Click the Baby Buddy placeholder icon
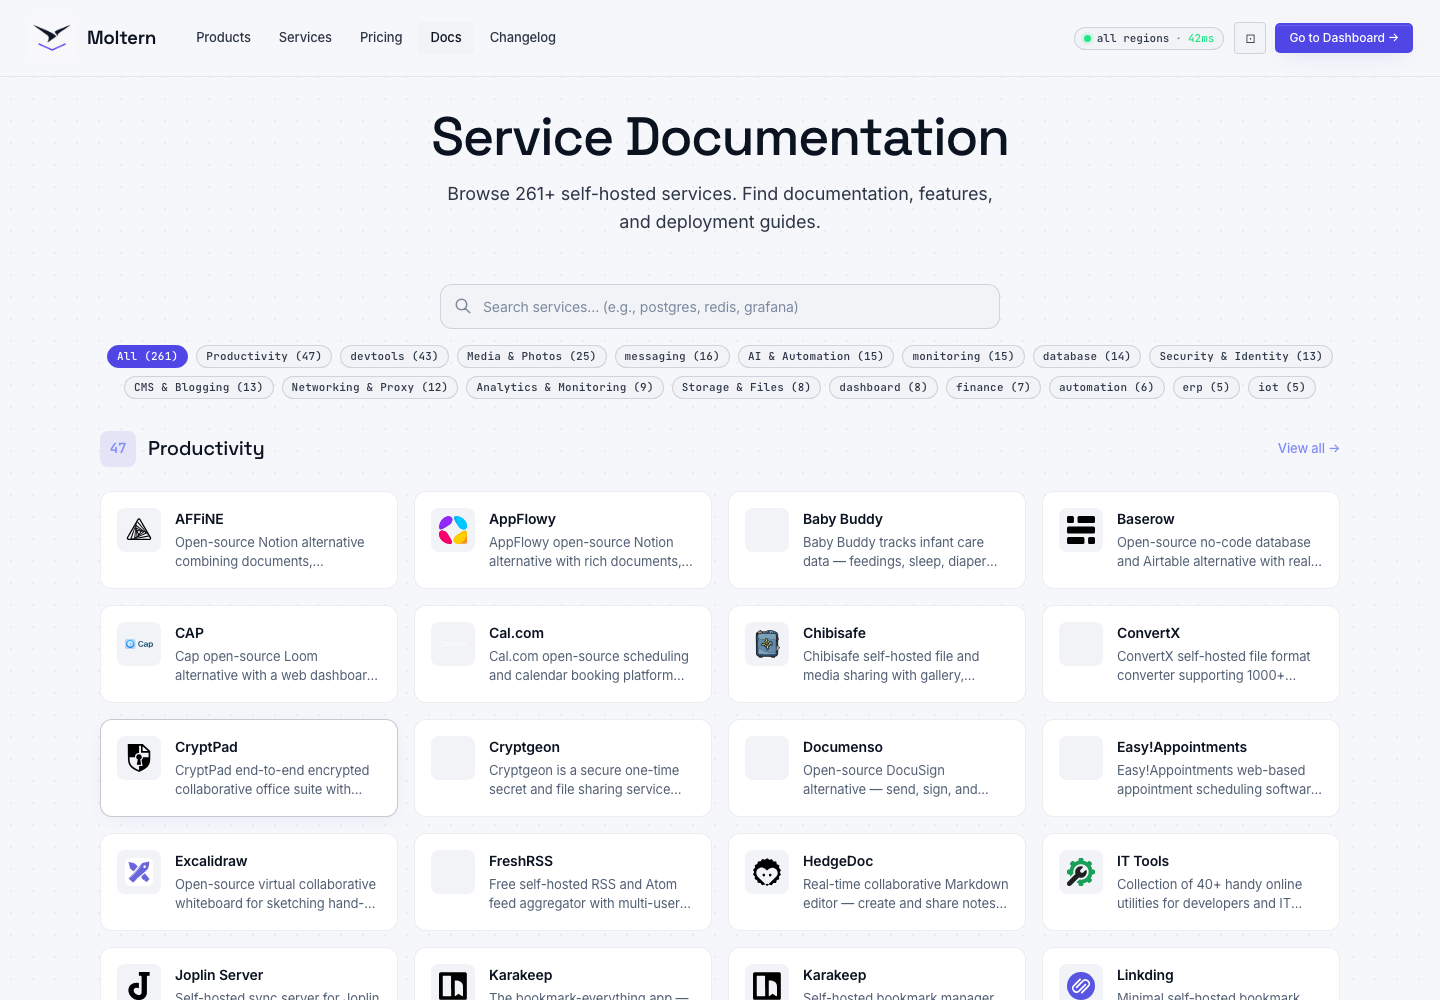The height and width of the screenshot is (1000, 1440). (x=767, y=530)
